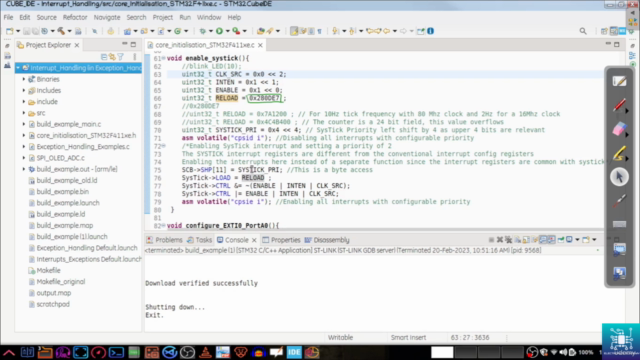Viewport: 640px width, 360px height.
Task: Click the Build hammer icon
Action: 61,31
